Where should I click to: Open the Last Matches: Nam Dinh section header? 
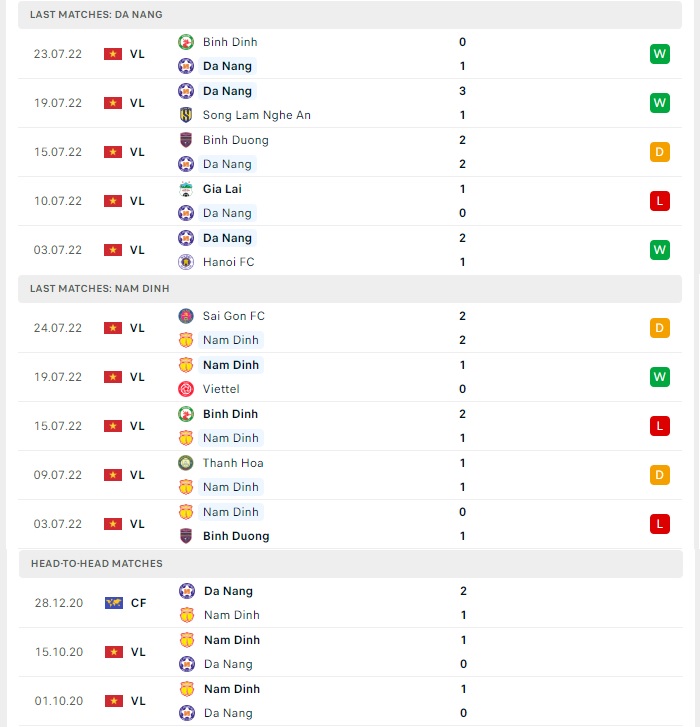[x=350, y=288]
